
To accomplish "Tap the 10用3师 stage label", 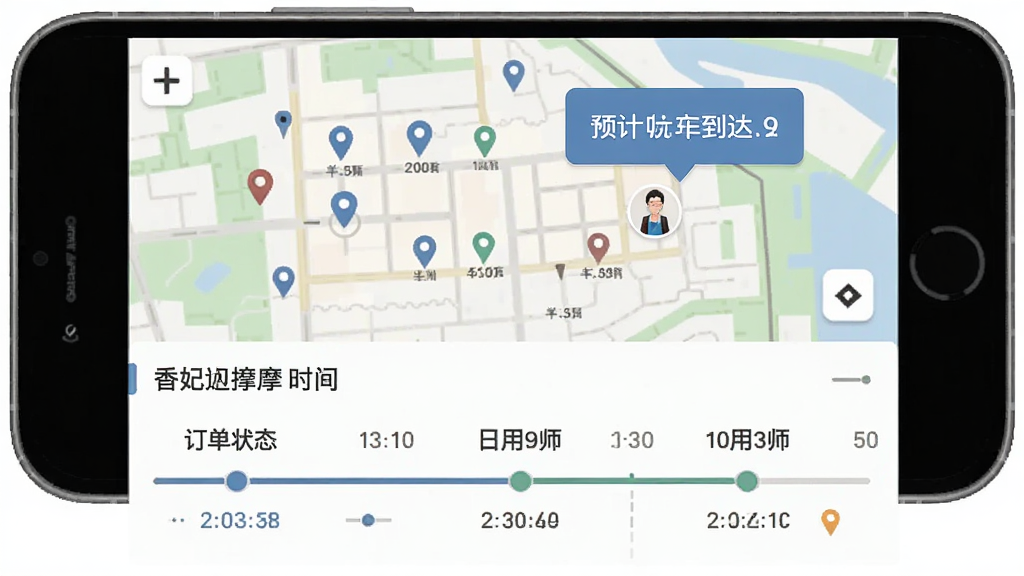I will point(747,440).
